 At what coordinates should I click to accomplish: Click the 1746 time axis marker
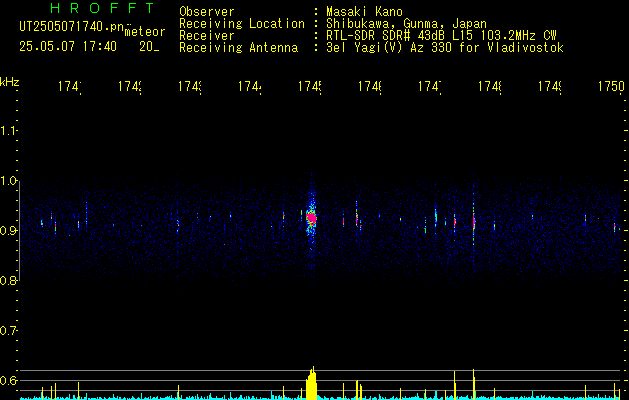[x=370, y=86]
